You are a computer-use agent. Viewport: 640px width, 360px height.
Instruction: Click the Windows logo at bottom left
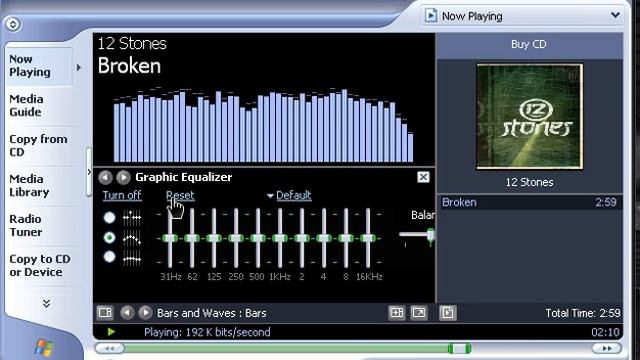coord(44,348)
